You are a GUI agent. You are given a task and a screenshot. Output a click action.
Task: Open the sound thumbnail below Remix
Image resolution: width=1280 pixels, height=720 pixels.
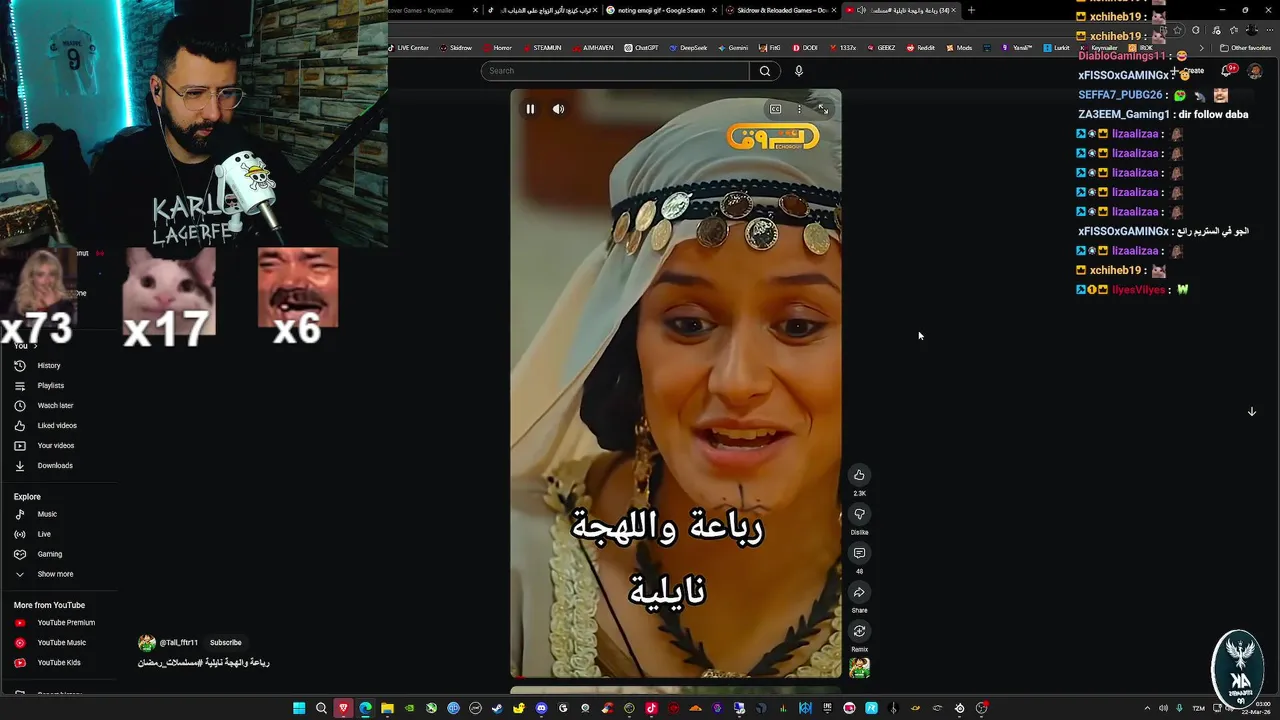(x=859, y=668)
